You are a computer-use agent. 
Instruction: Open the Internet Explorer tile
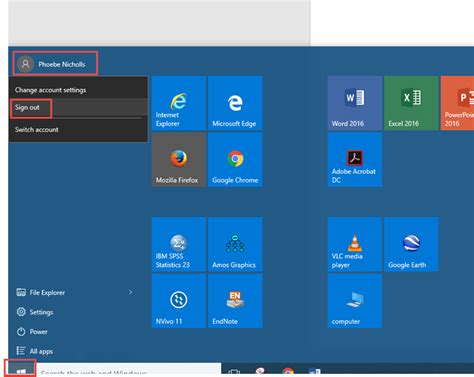(179, 103)
